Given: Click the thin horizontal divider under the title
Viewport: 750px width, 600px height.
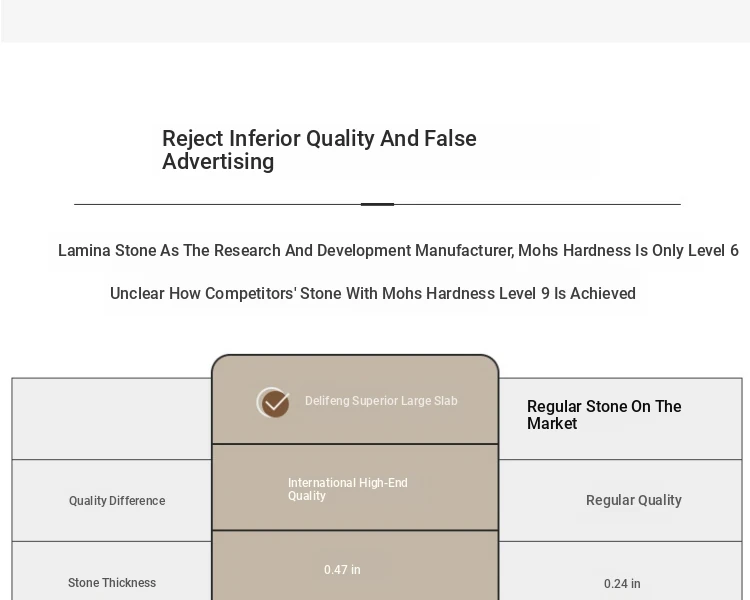Looking at the screenshot, I should [x=377, y=204].
